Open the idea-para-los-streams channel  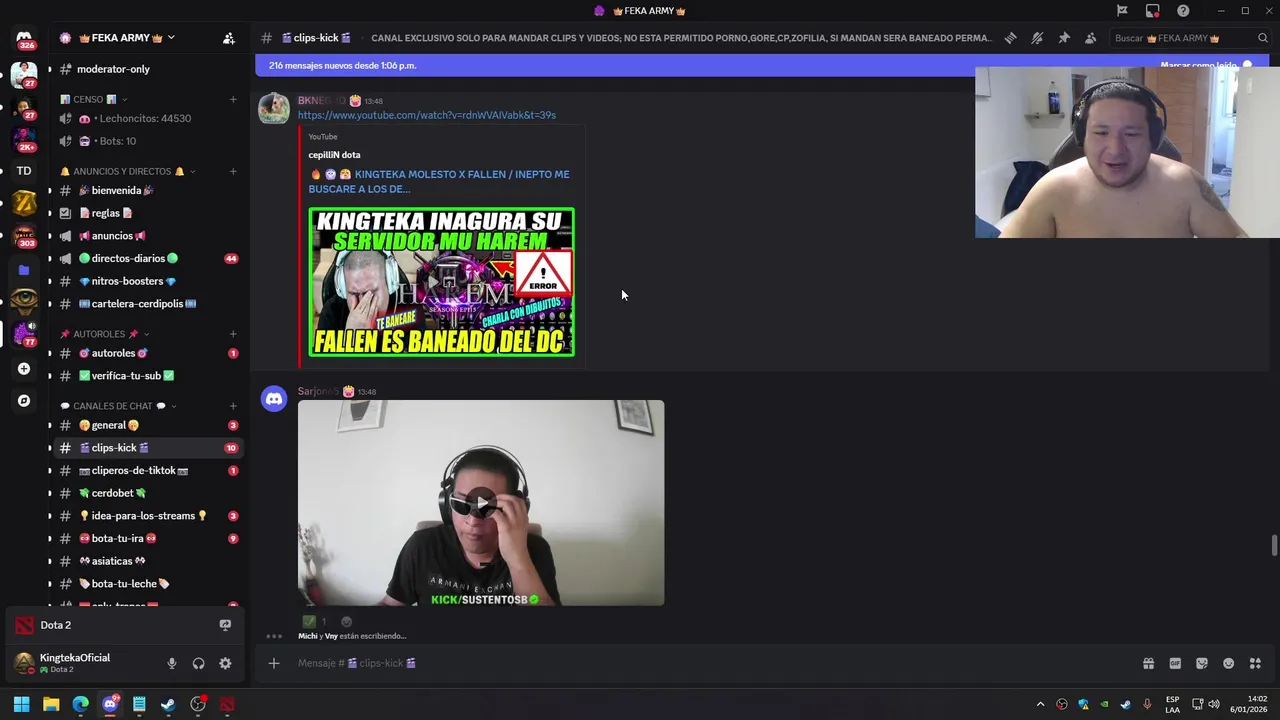pos(147,516)
